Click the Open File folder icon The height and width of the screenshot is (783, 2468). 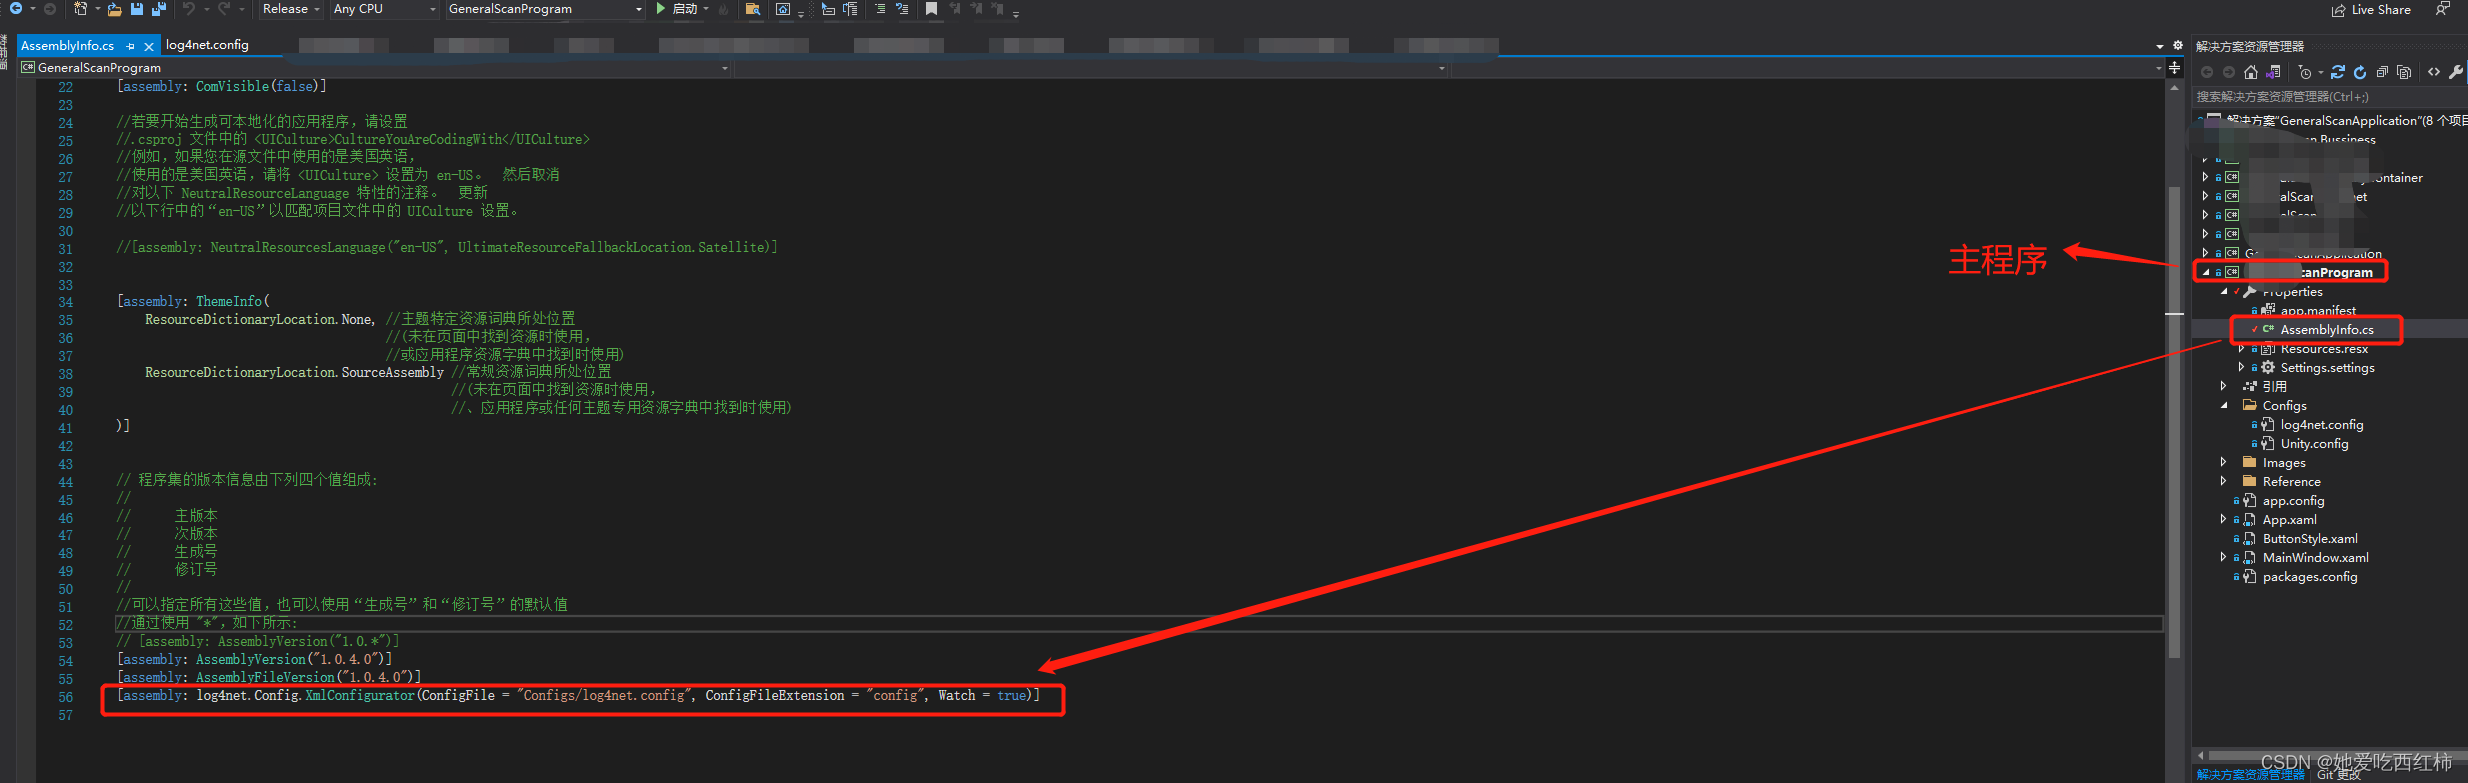(115, 9)
